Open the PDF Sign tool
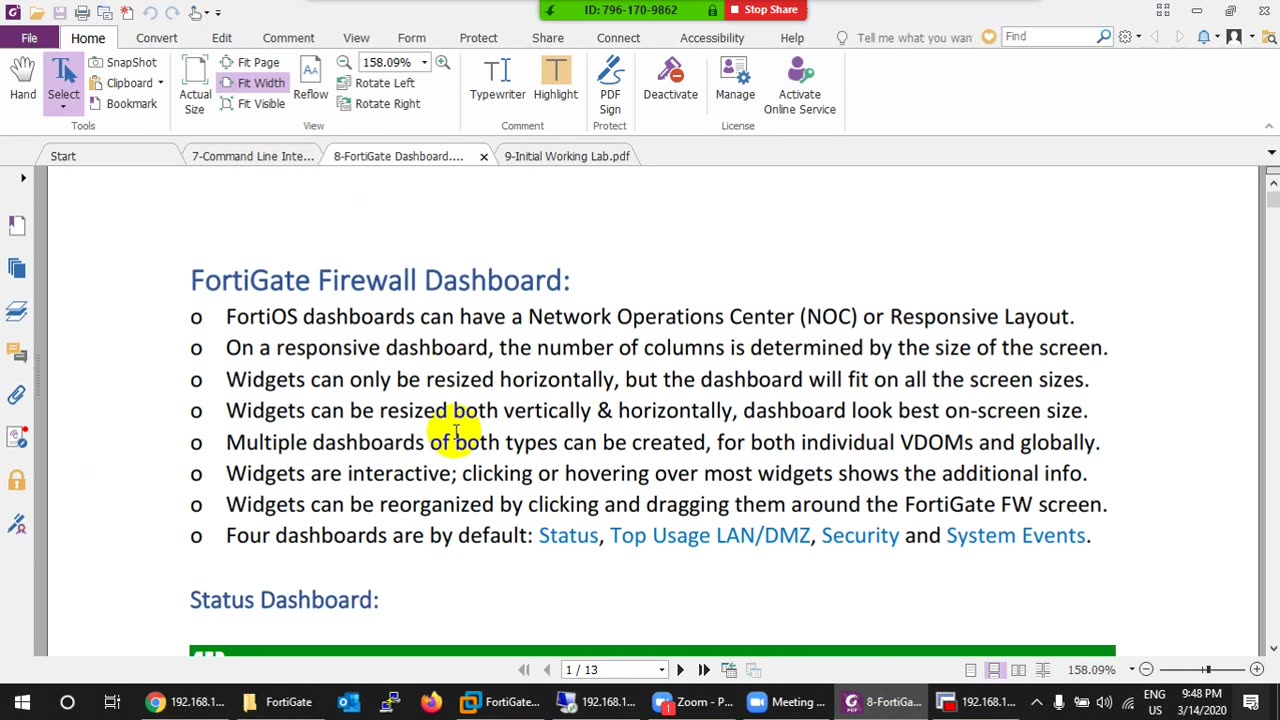 coord(610,86)
